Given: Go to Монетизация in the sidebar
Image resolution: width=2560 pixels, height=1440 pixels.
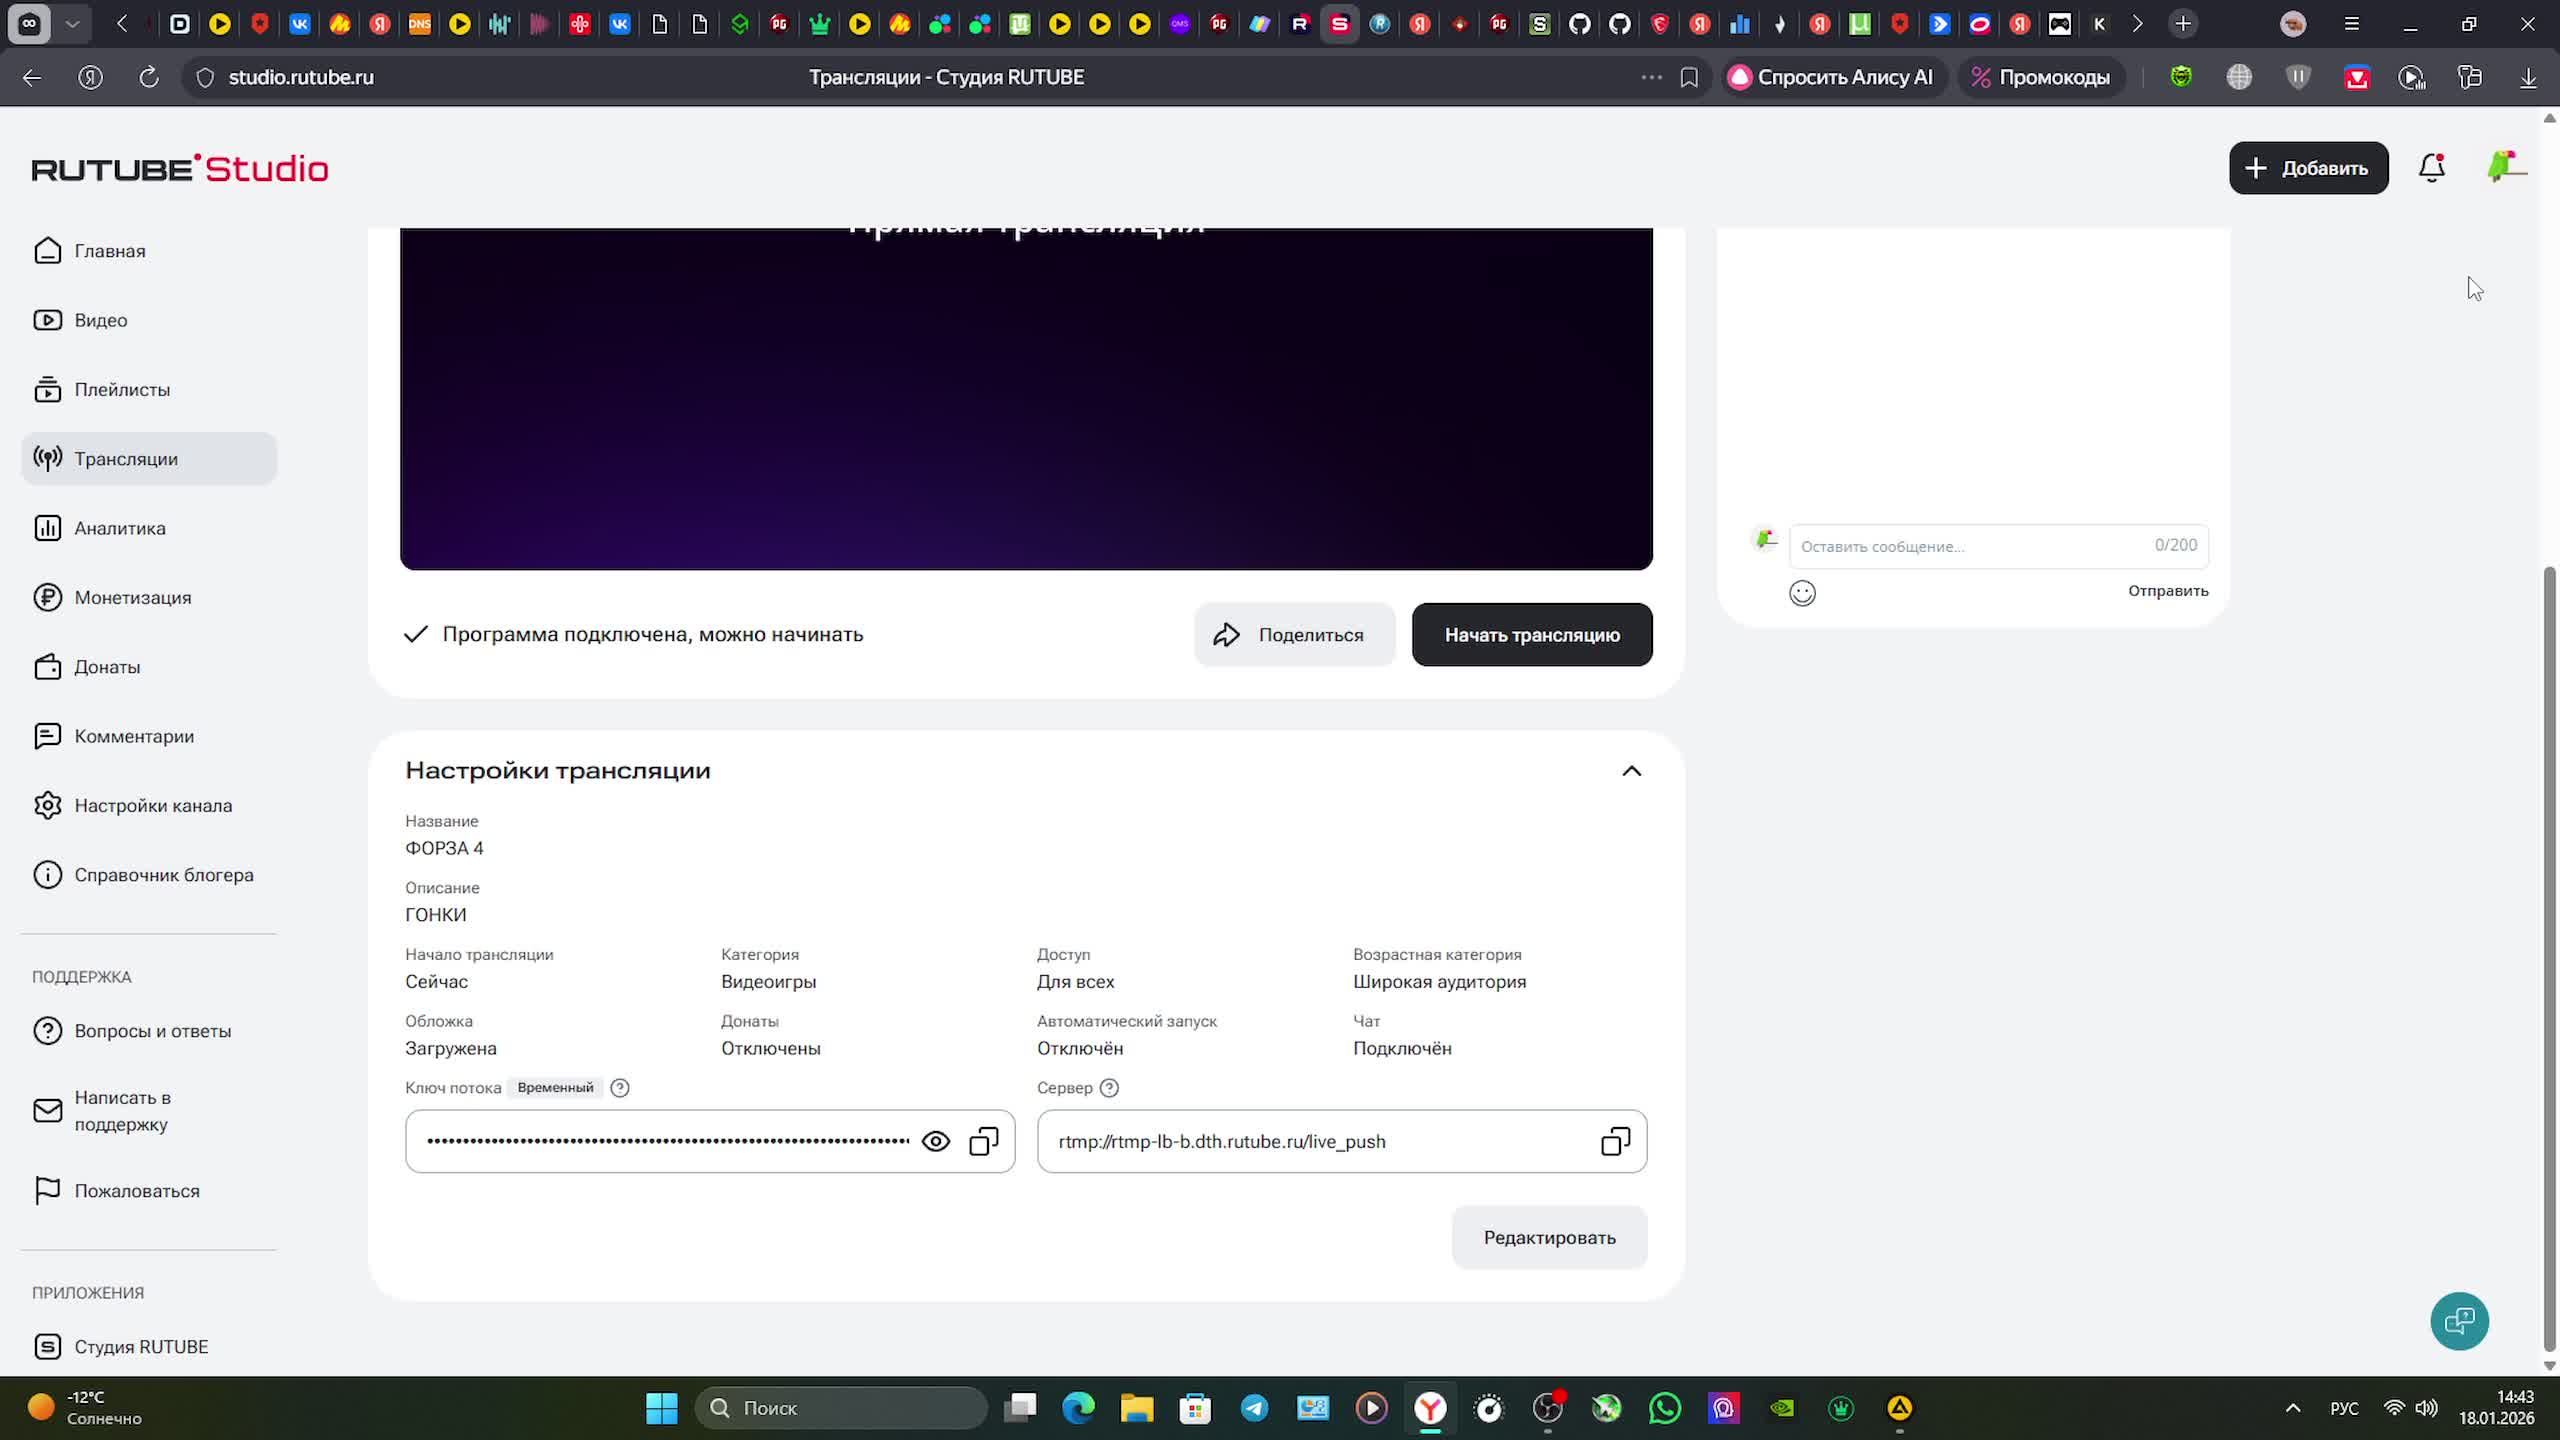Looking at the screenshot, I should click(132, 597).
